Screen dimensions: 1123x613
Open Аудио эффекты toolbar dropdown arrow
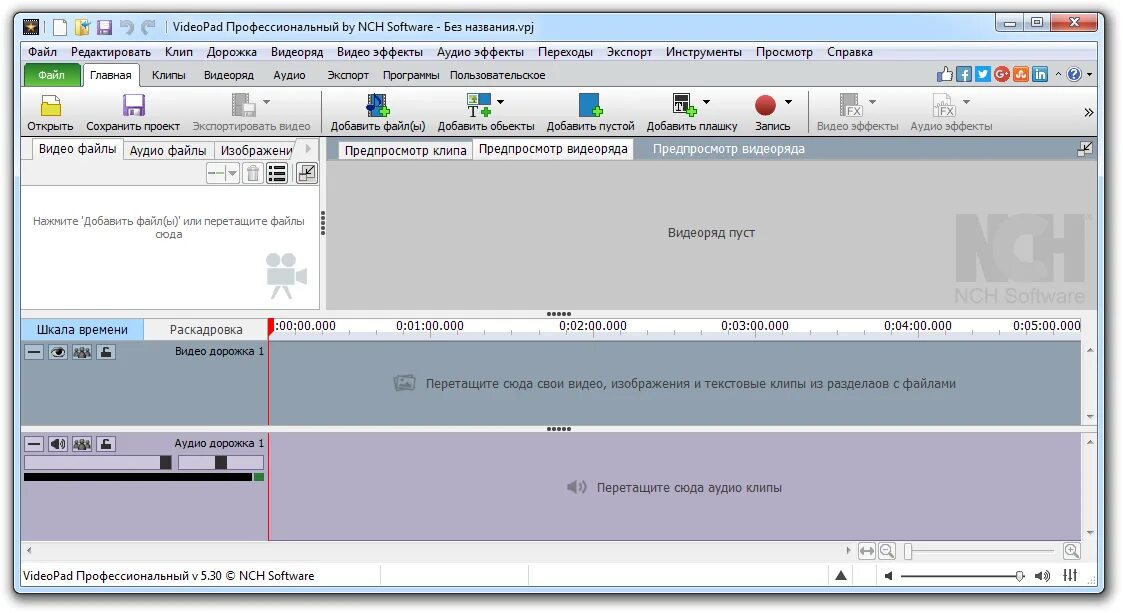[966, 102]
